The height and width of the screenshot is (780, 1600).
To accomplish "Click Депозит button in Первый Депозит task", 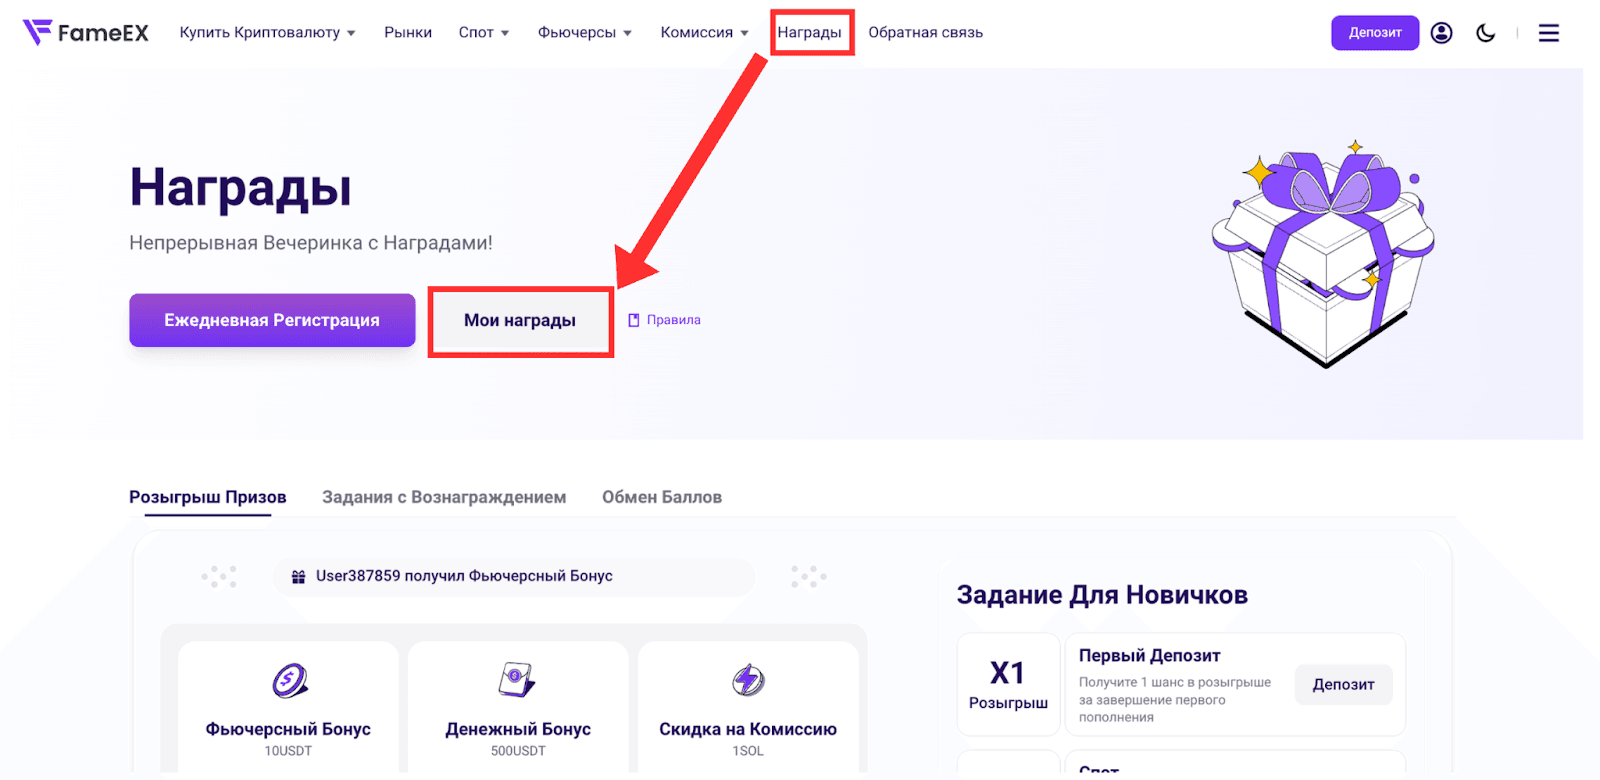I will (1343, 685).
